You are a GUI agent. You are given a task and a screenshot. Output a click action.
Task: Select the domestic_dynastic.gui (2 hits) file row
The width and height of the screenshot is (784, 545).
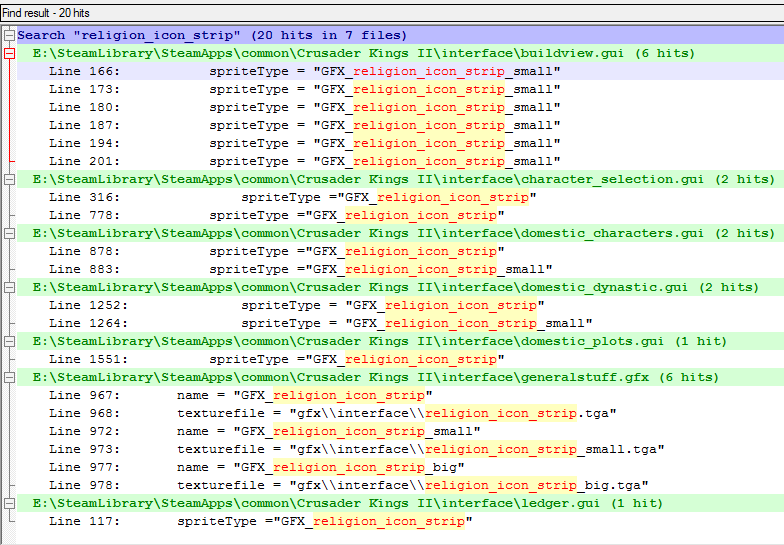(x=400, y=288)
